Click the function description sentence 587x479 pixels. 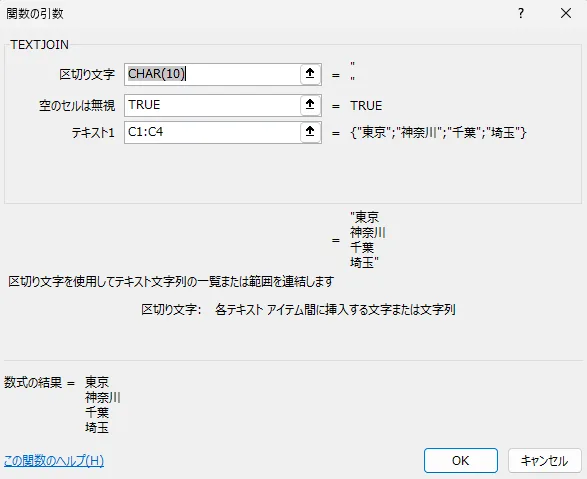coord(171,281)
